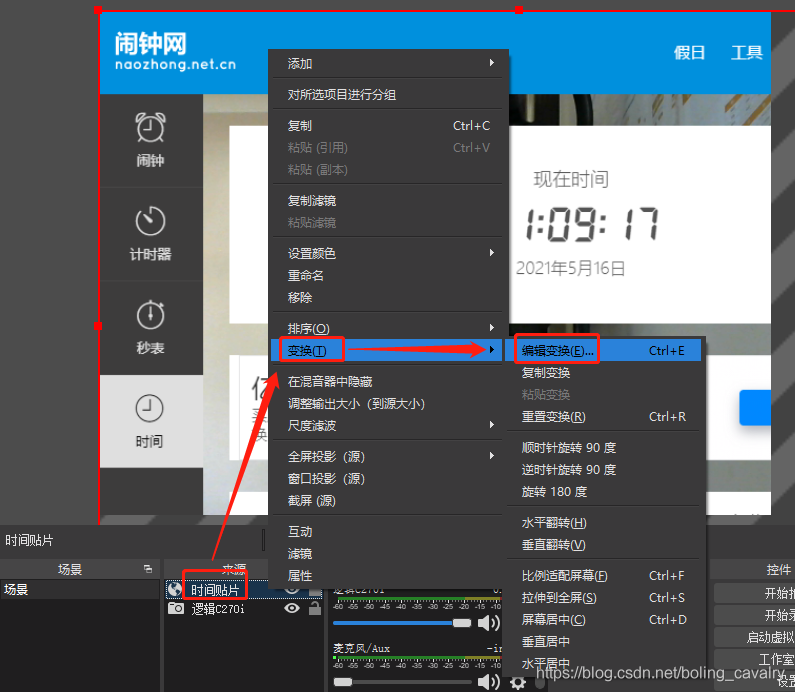Select 垂直翻转(V)
Image resolution: width=795 pixels, height=692 pixels.
603,545
